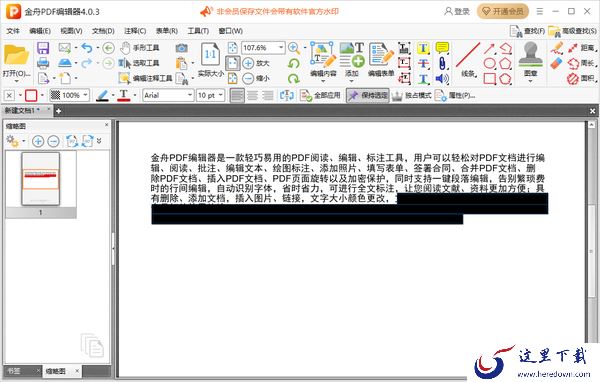The width and height of the screenshot is (600, 382).
Task: Select the Pencil drawing tool
Action: pos(557,48)
